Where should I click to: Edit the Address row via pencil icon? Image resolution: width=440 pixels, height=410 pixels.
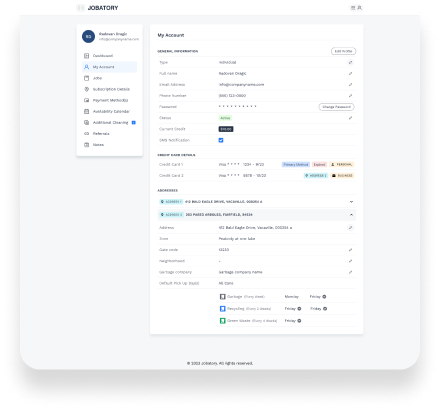[x=350, y=227]
